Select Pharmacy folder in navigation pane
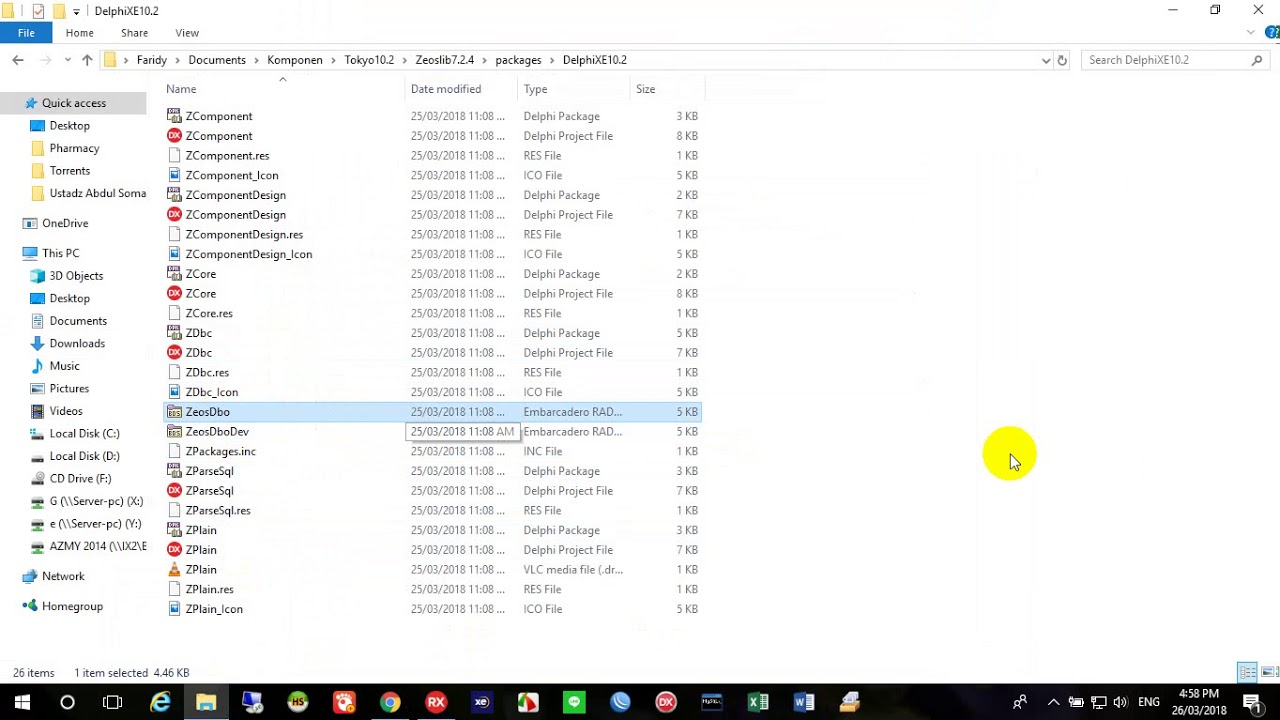Image resolution: width=1280 pixels, height=720 pixels. [74, 148]
